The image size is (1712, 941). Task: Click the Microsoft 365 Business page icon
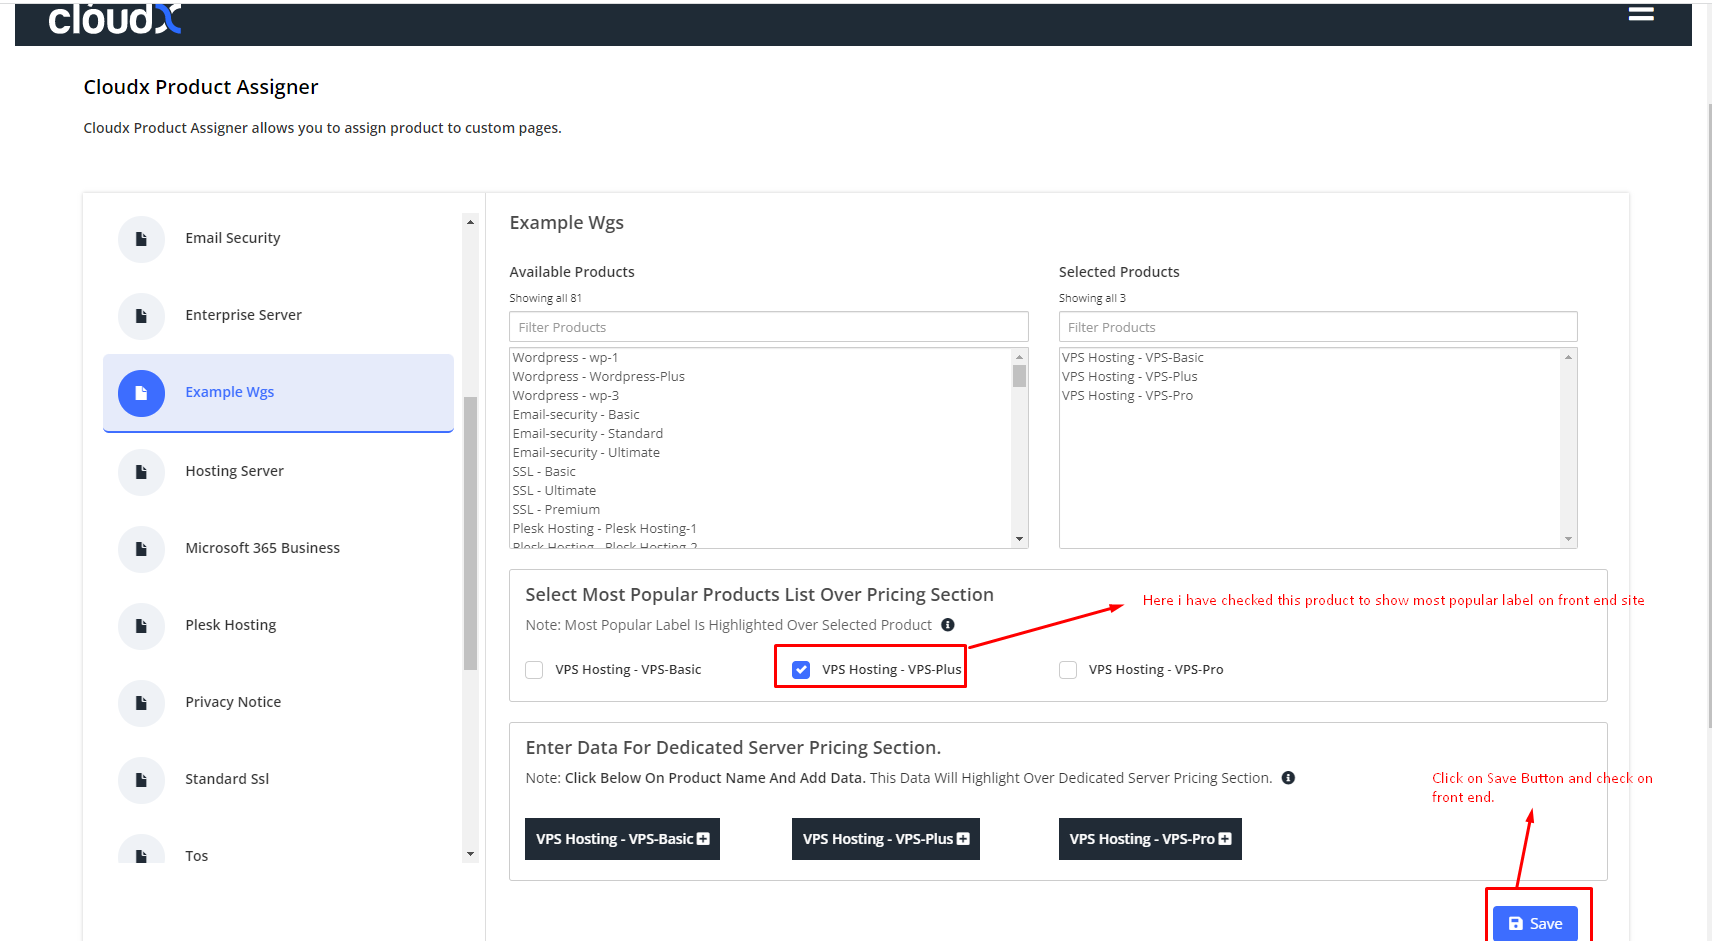(x=141, y=549)
